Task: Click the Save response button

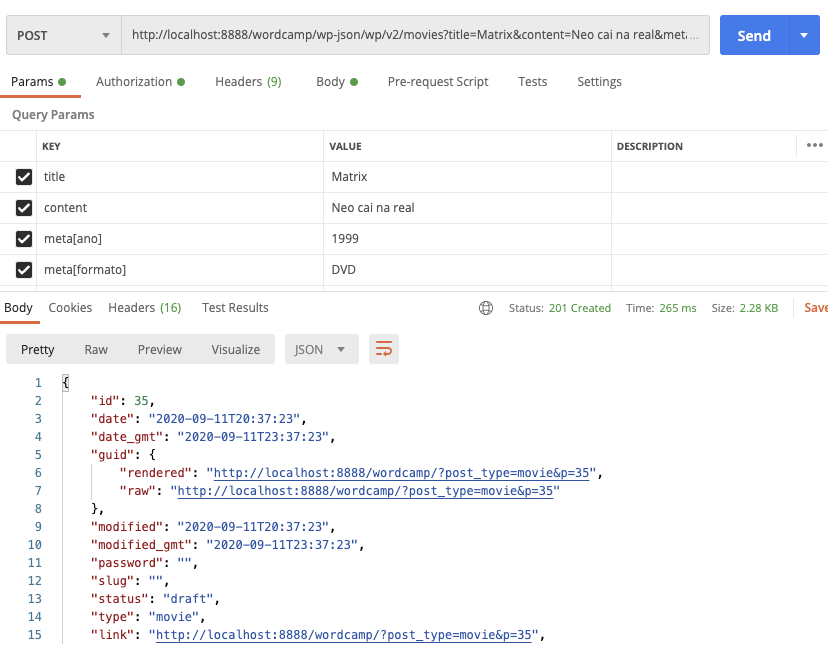Action: (x=816, y=308)
